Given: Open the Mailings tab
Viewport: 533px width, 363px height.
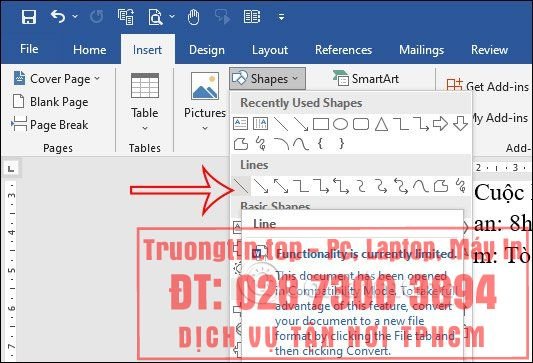Looking at the screenshot, I should tap(422, 50).
